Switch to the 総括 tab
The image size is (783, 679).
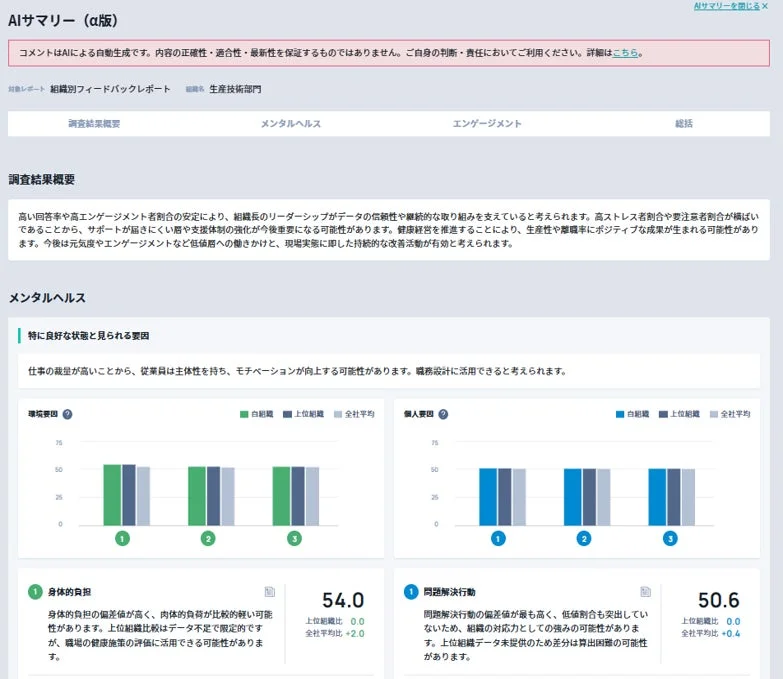pos(684,123)
